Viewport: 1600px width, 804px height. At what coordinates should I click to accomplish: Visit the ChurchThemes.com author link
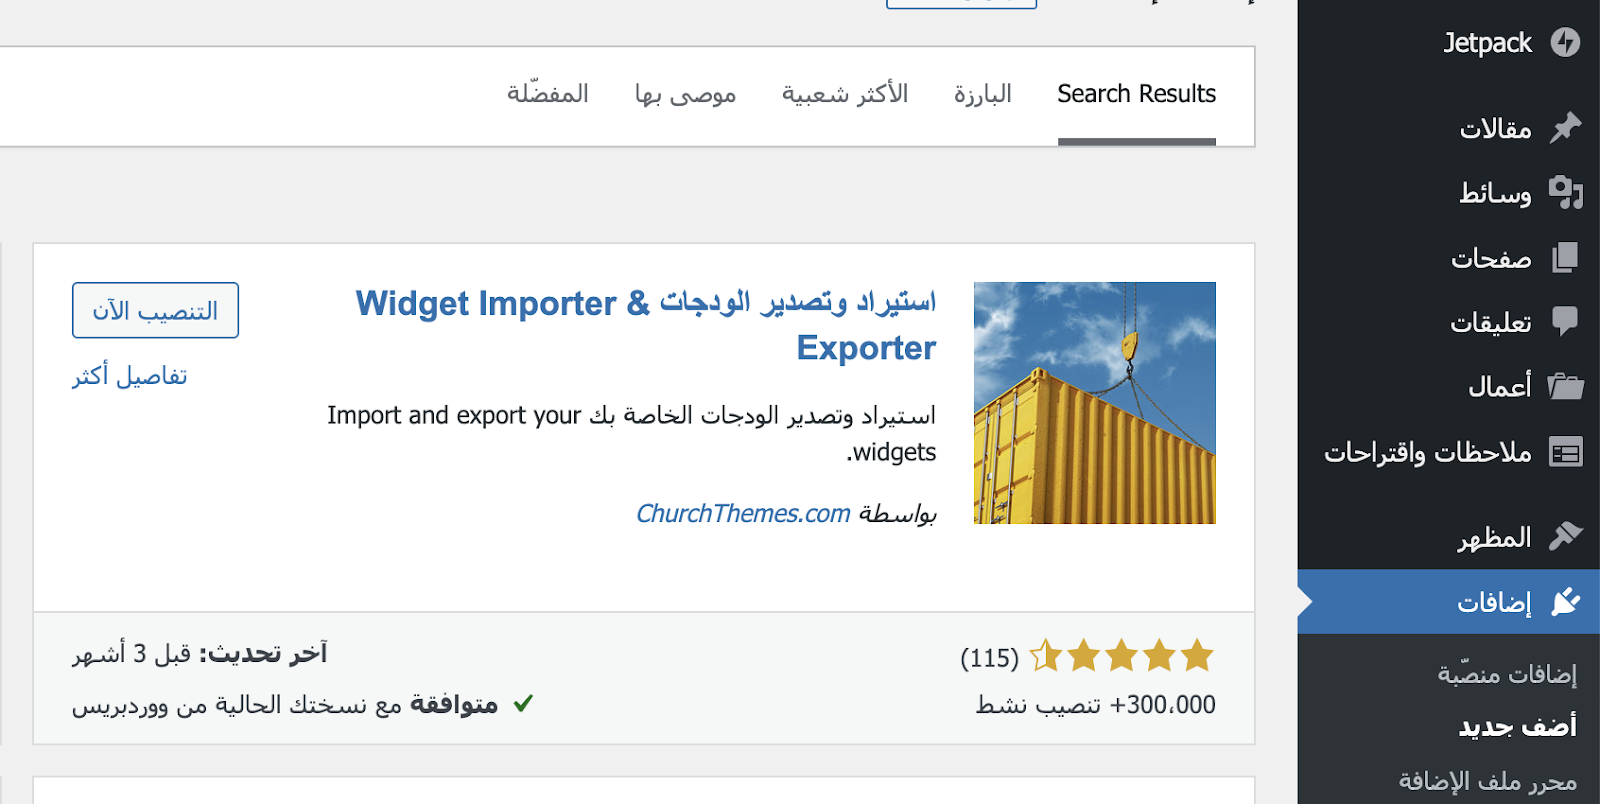point(743,513)
